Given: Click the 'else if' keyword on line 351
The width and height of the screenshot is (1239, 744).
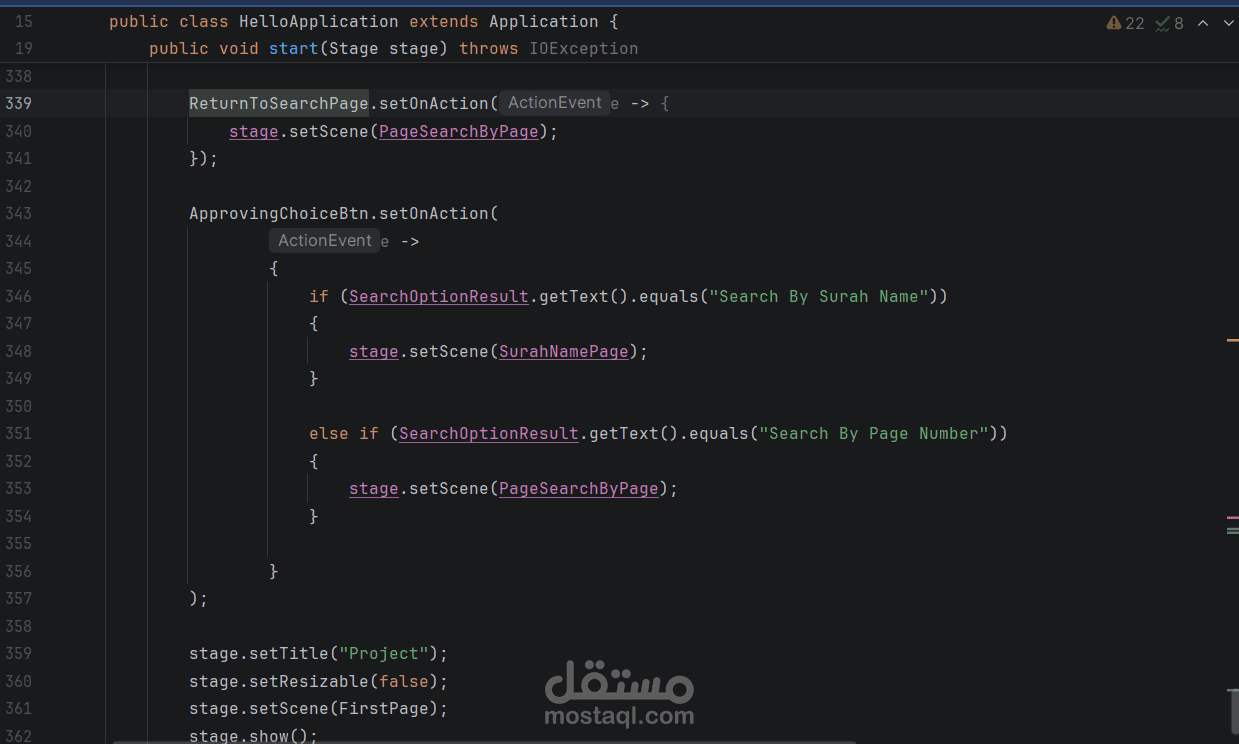Looking at the screenshot, I should pyautogui.click(x=344, y=433).
